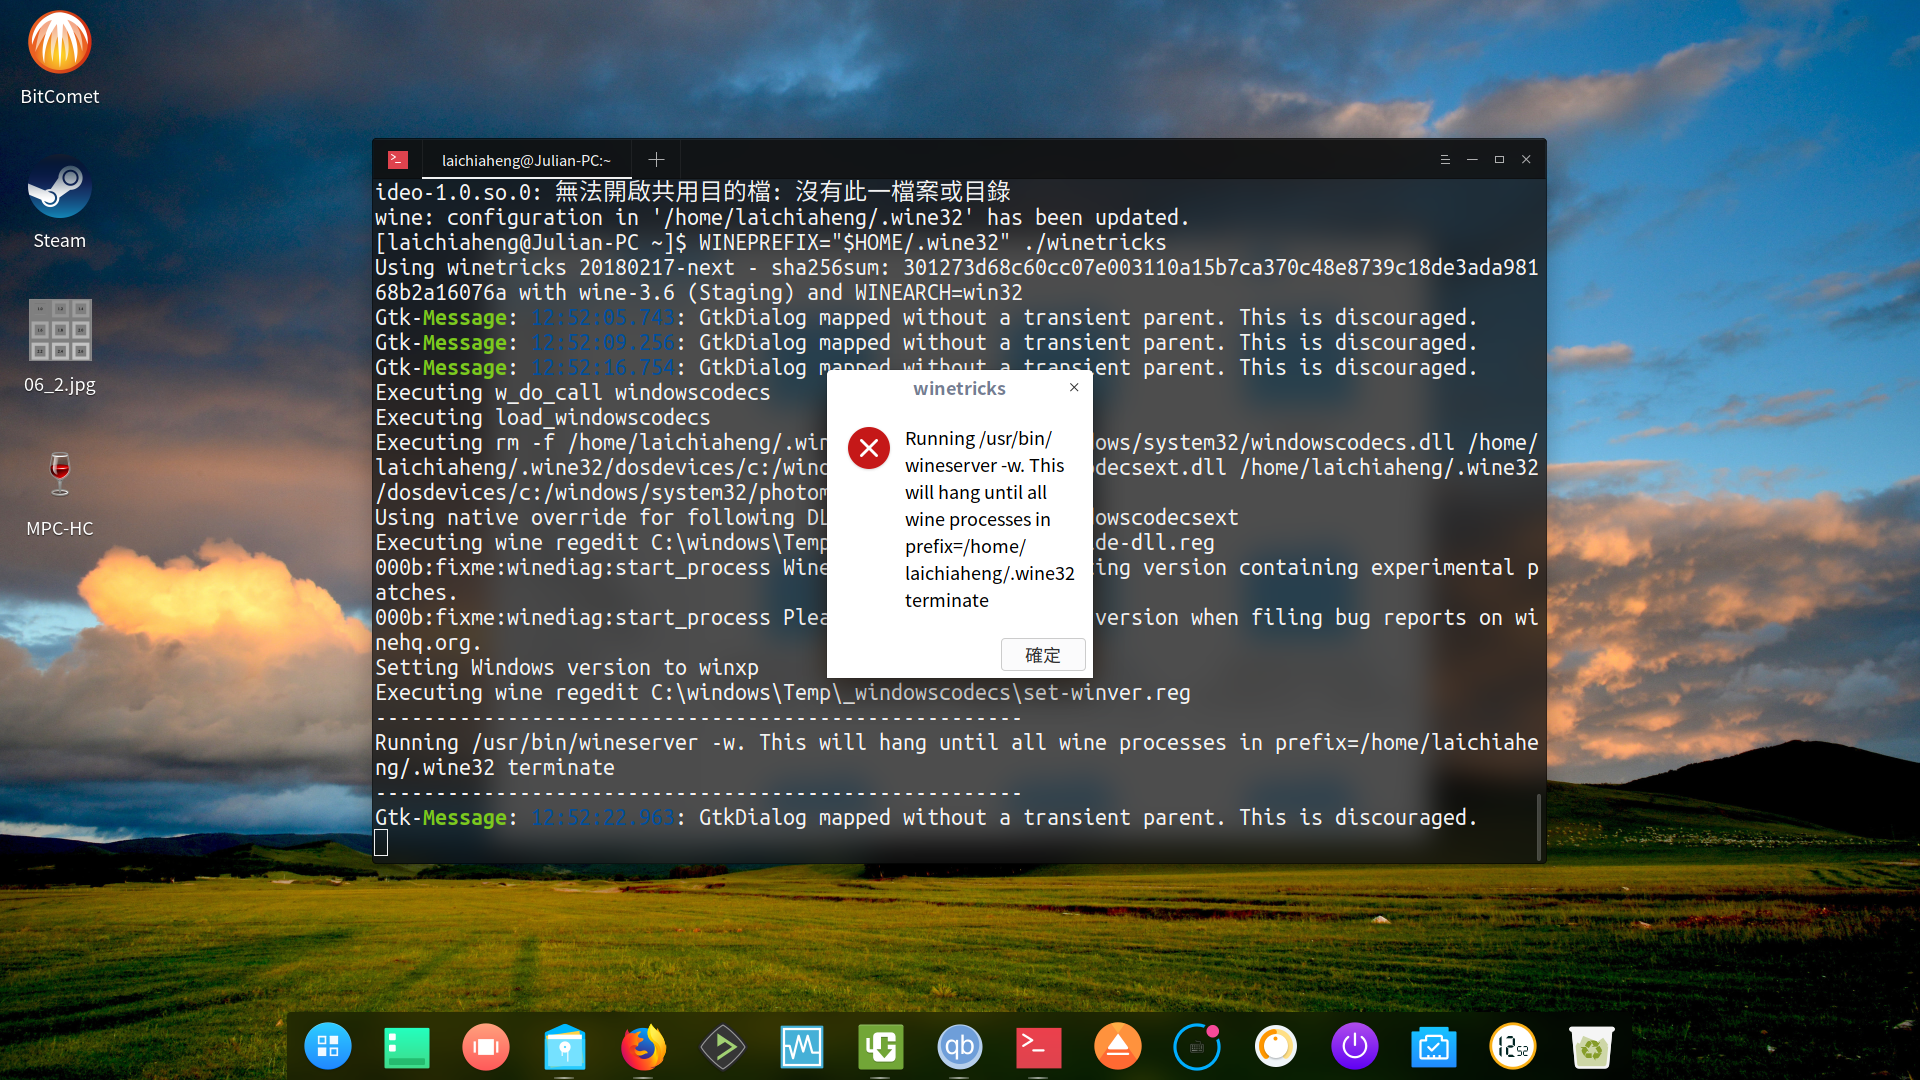The image size is (1920, 1080).
Task: Click the clock in the dock
Action: coord(1513,1047)
